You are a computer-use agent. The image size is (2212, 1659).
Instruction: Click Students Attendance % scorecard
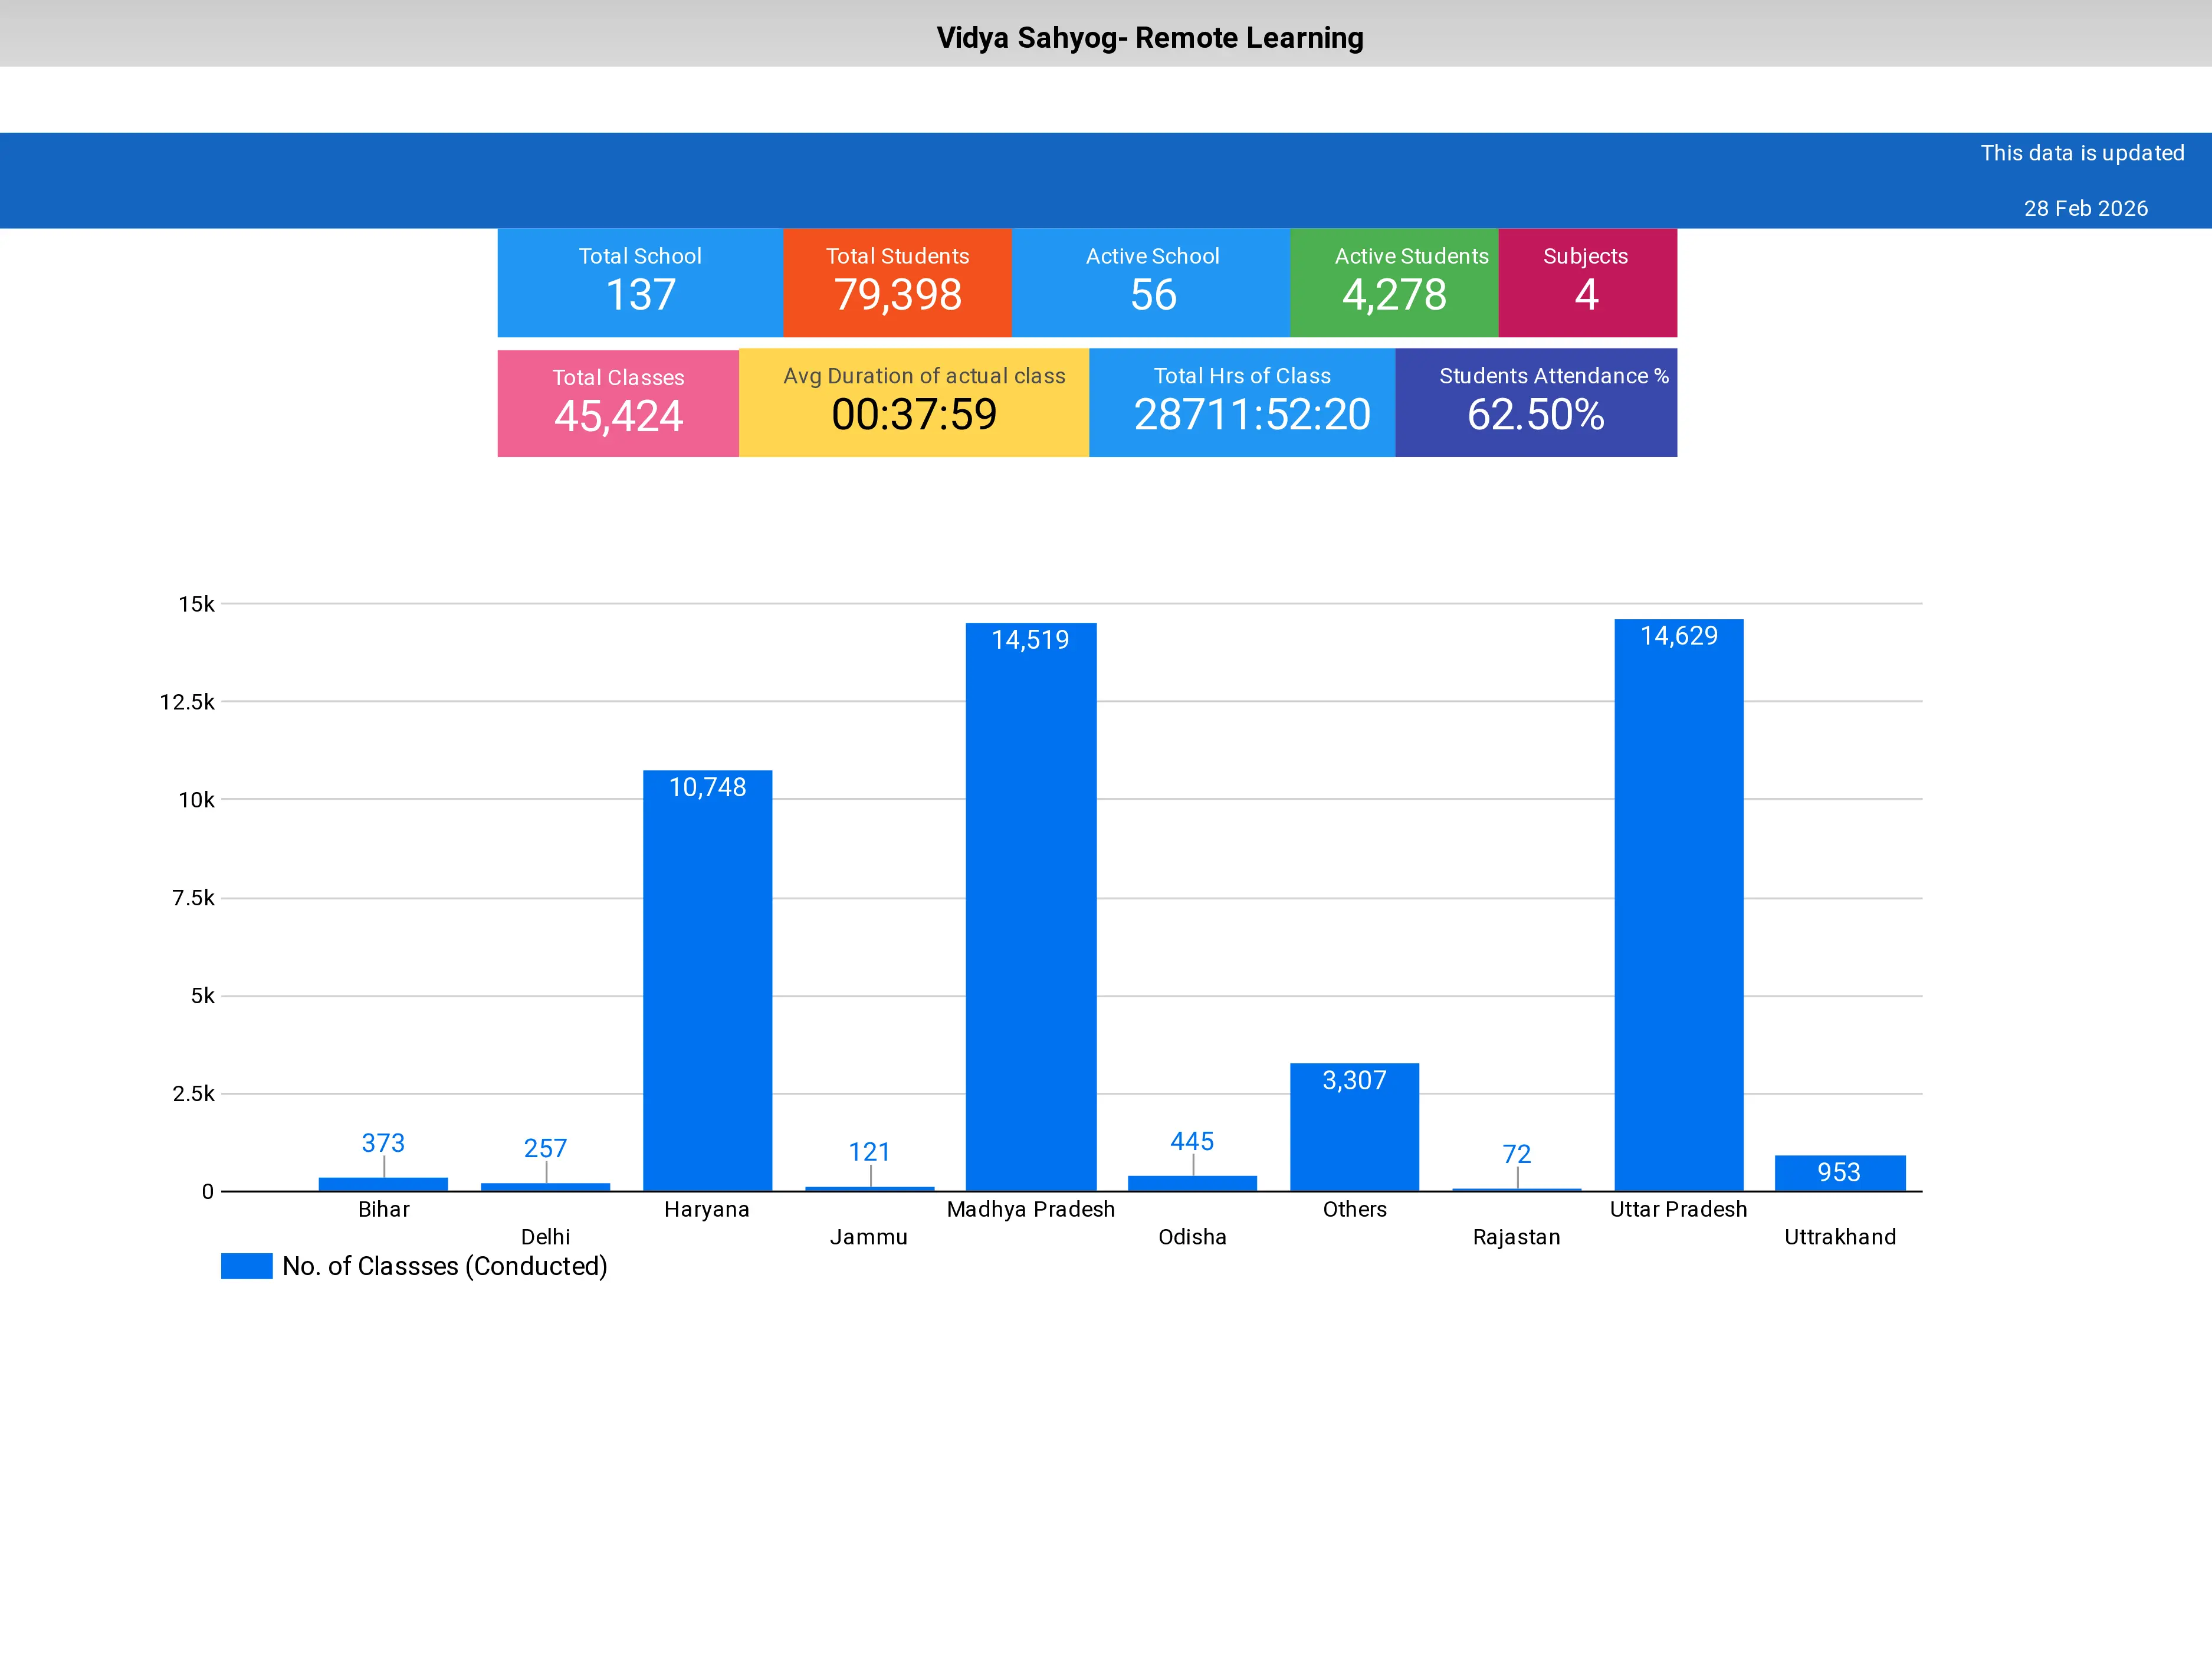1535,402
